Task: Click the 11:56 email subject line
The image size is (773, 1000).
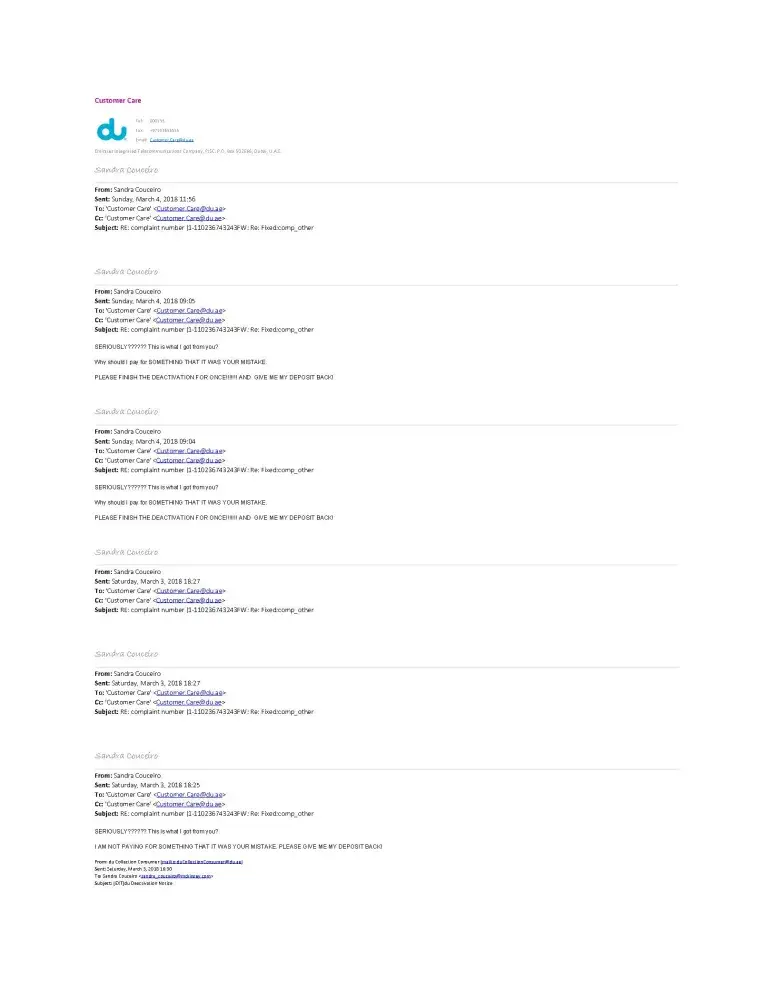Action: [x=204, y=228]
